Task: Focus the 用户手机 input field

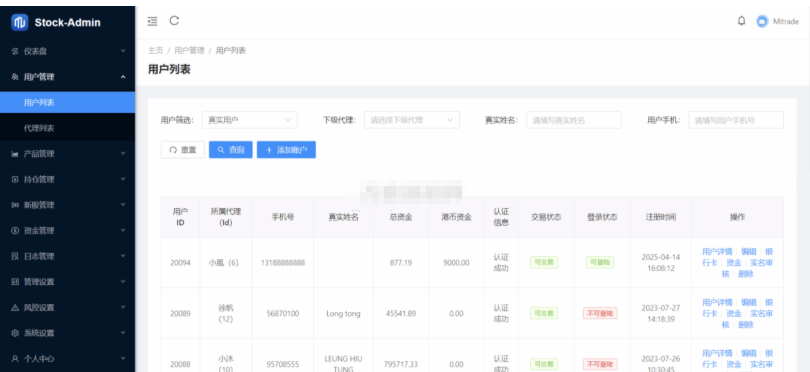Action: point(736,120)
